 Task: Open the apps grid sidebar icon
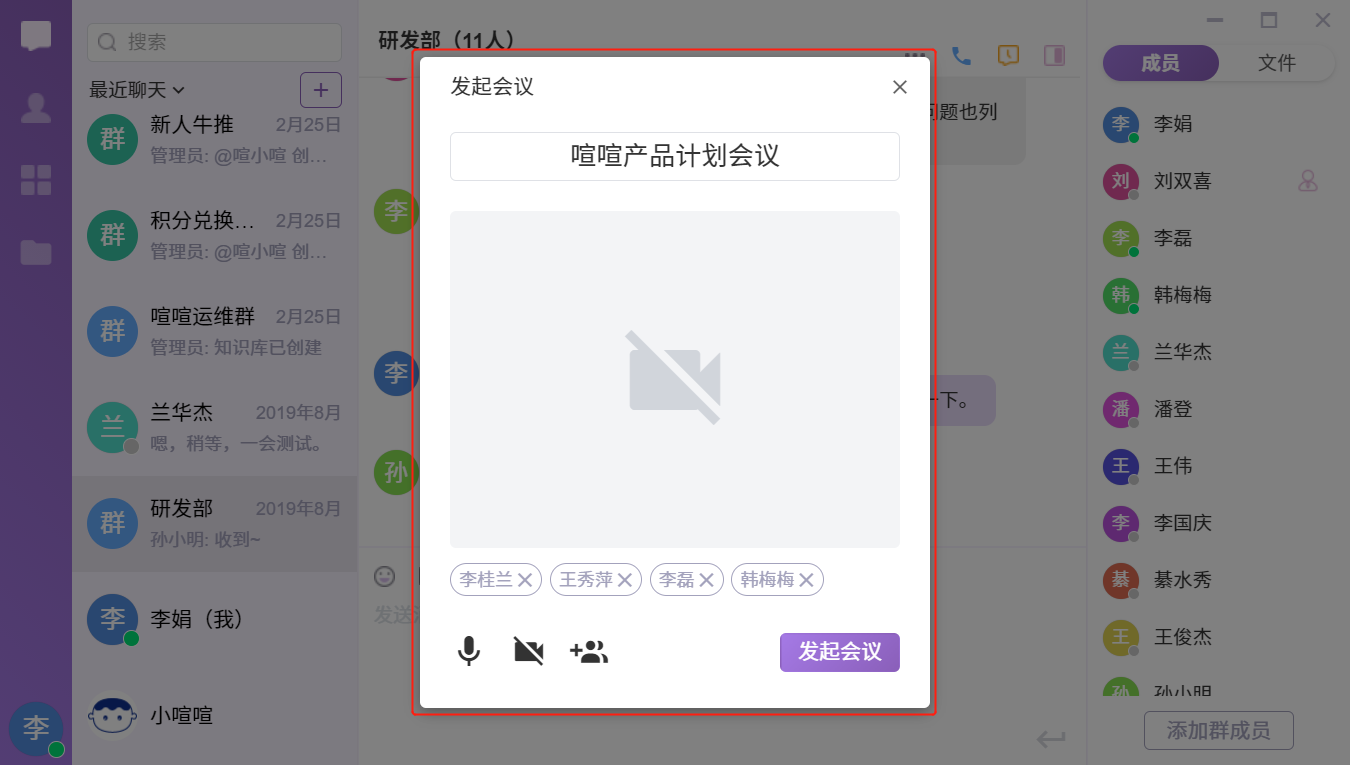click(x=36, y=180)
